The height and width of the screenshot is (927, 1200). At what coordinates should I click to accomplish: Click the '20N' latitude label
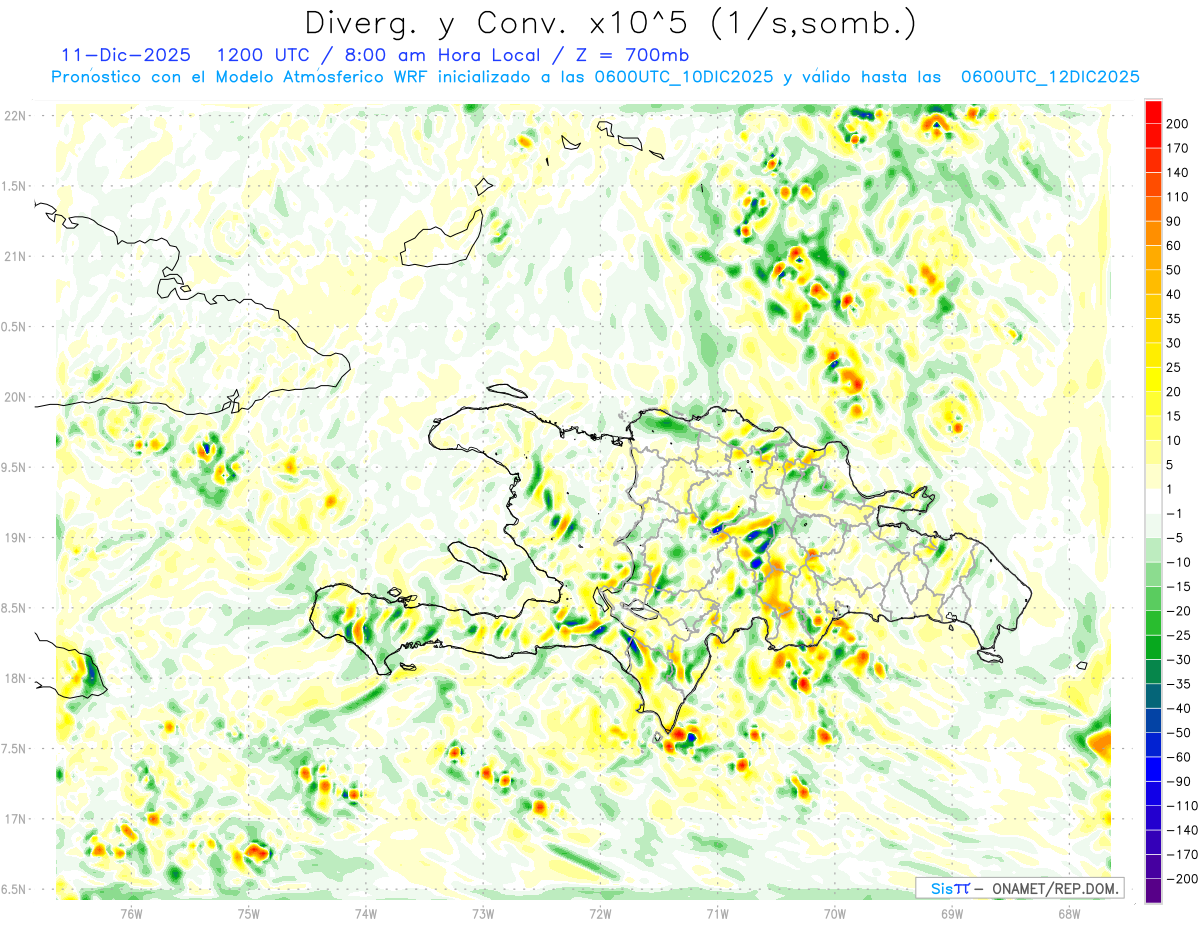click(x=15, y=397)
